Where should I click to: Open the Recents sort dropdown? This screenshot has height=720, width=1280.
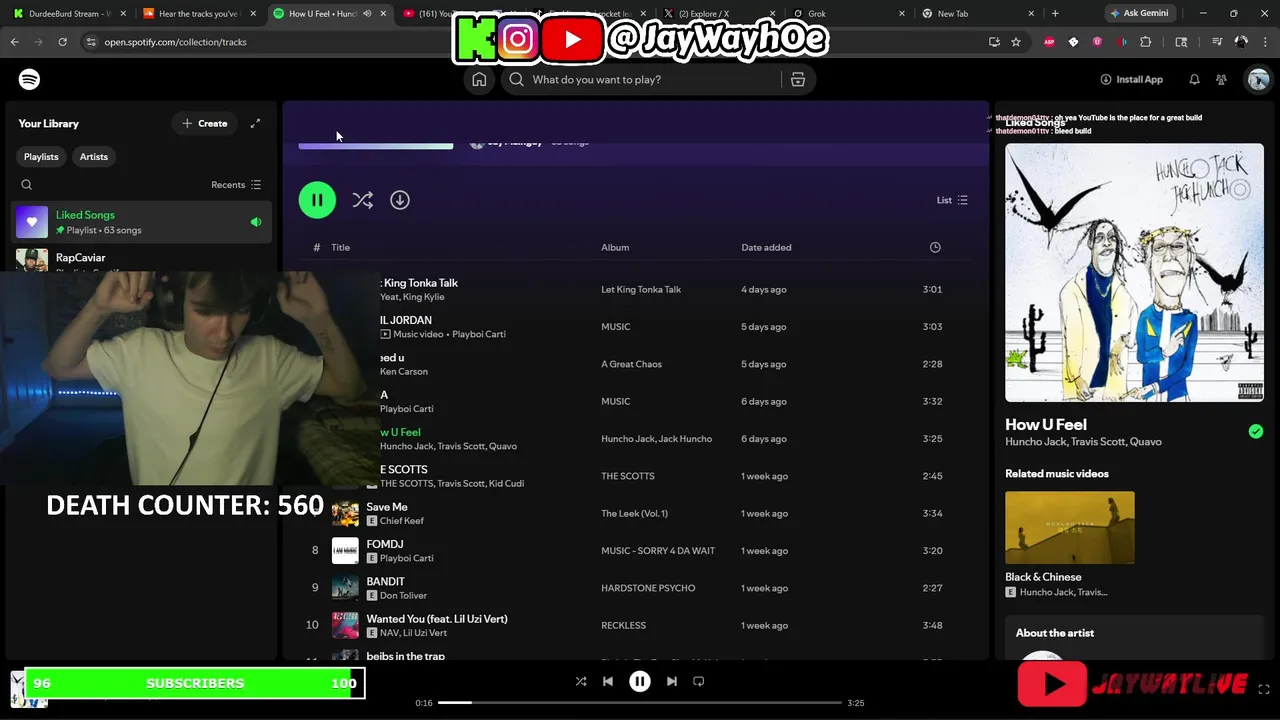[236, 185]
